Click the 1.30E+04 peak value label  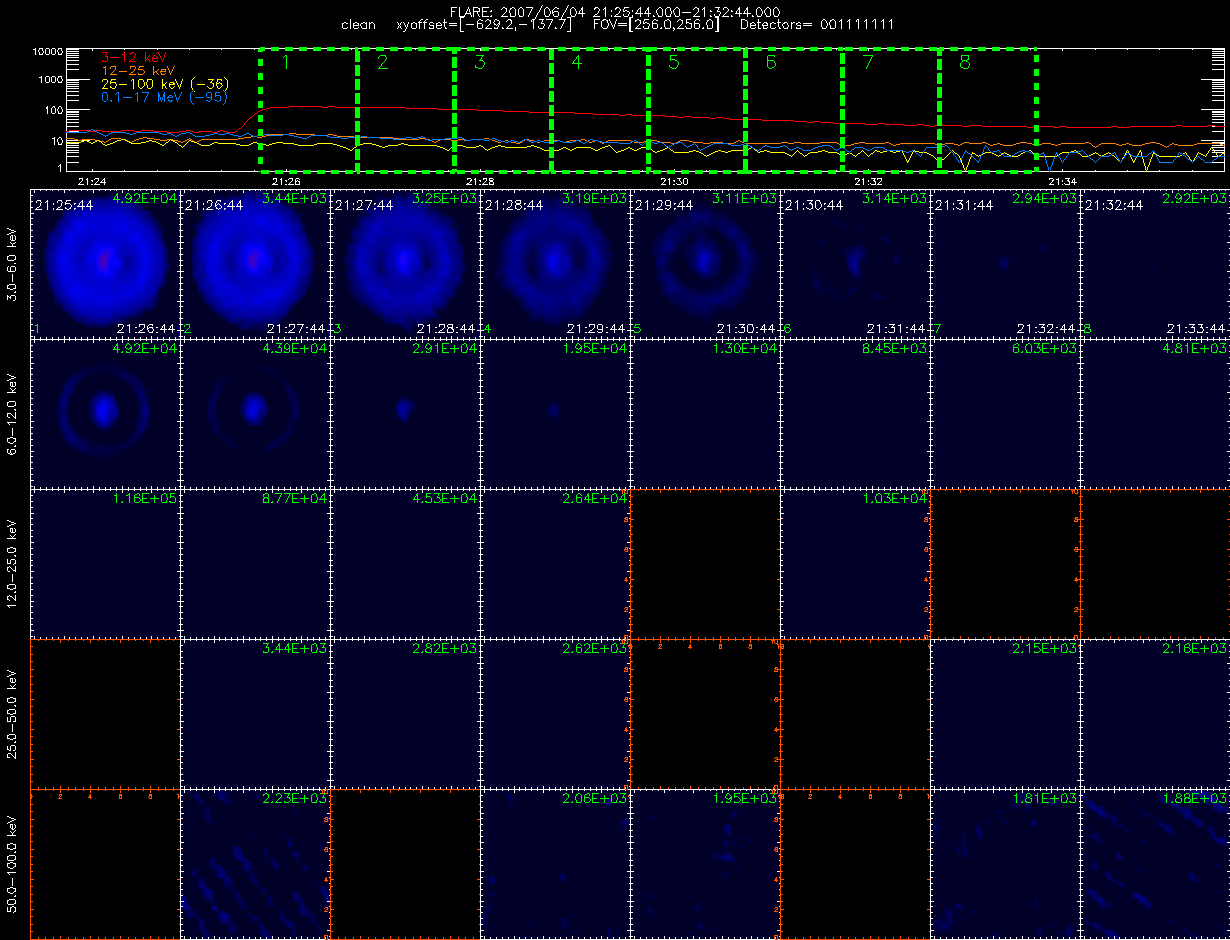[746, 349]
